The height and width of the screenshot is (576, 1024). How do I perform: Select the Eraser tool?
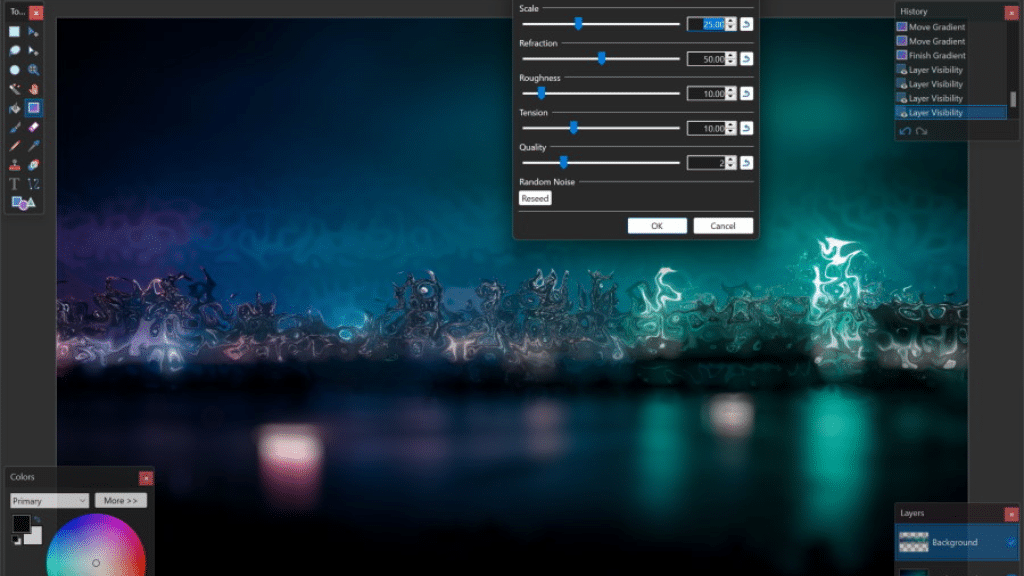coord(33,127)
